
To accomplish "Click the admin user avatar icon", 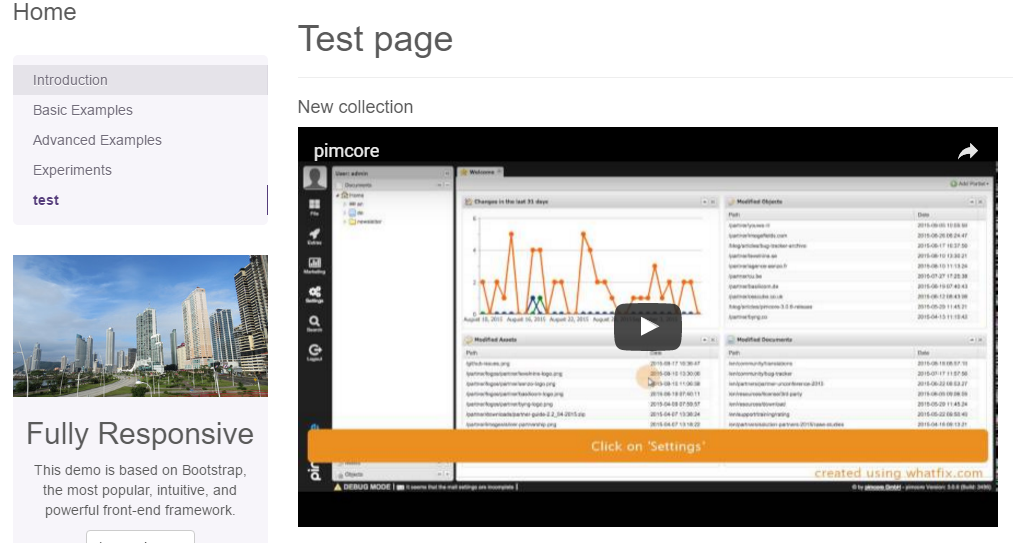I will [315, 178].
